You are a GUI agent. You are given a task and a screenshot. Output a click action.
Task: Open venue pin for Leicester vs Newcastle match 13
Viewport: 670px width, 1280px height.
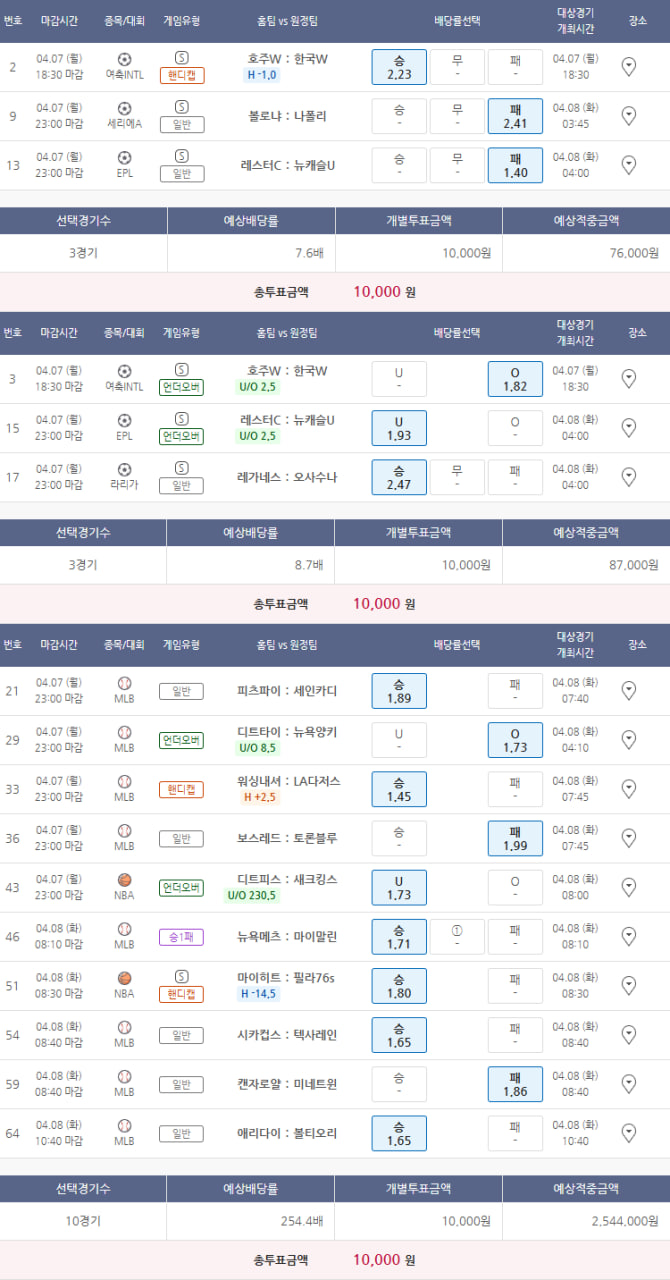pyautogui.click(x=629, y=165)
